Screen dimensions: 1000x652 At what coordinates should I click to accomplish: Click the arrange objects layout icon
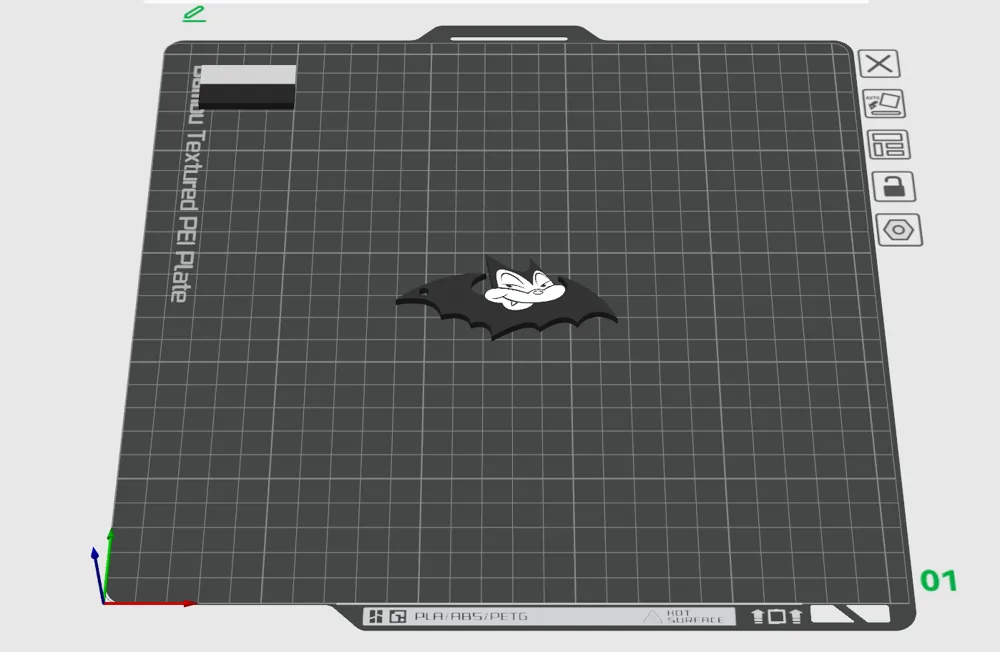click(887, 145)
